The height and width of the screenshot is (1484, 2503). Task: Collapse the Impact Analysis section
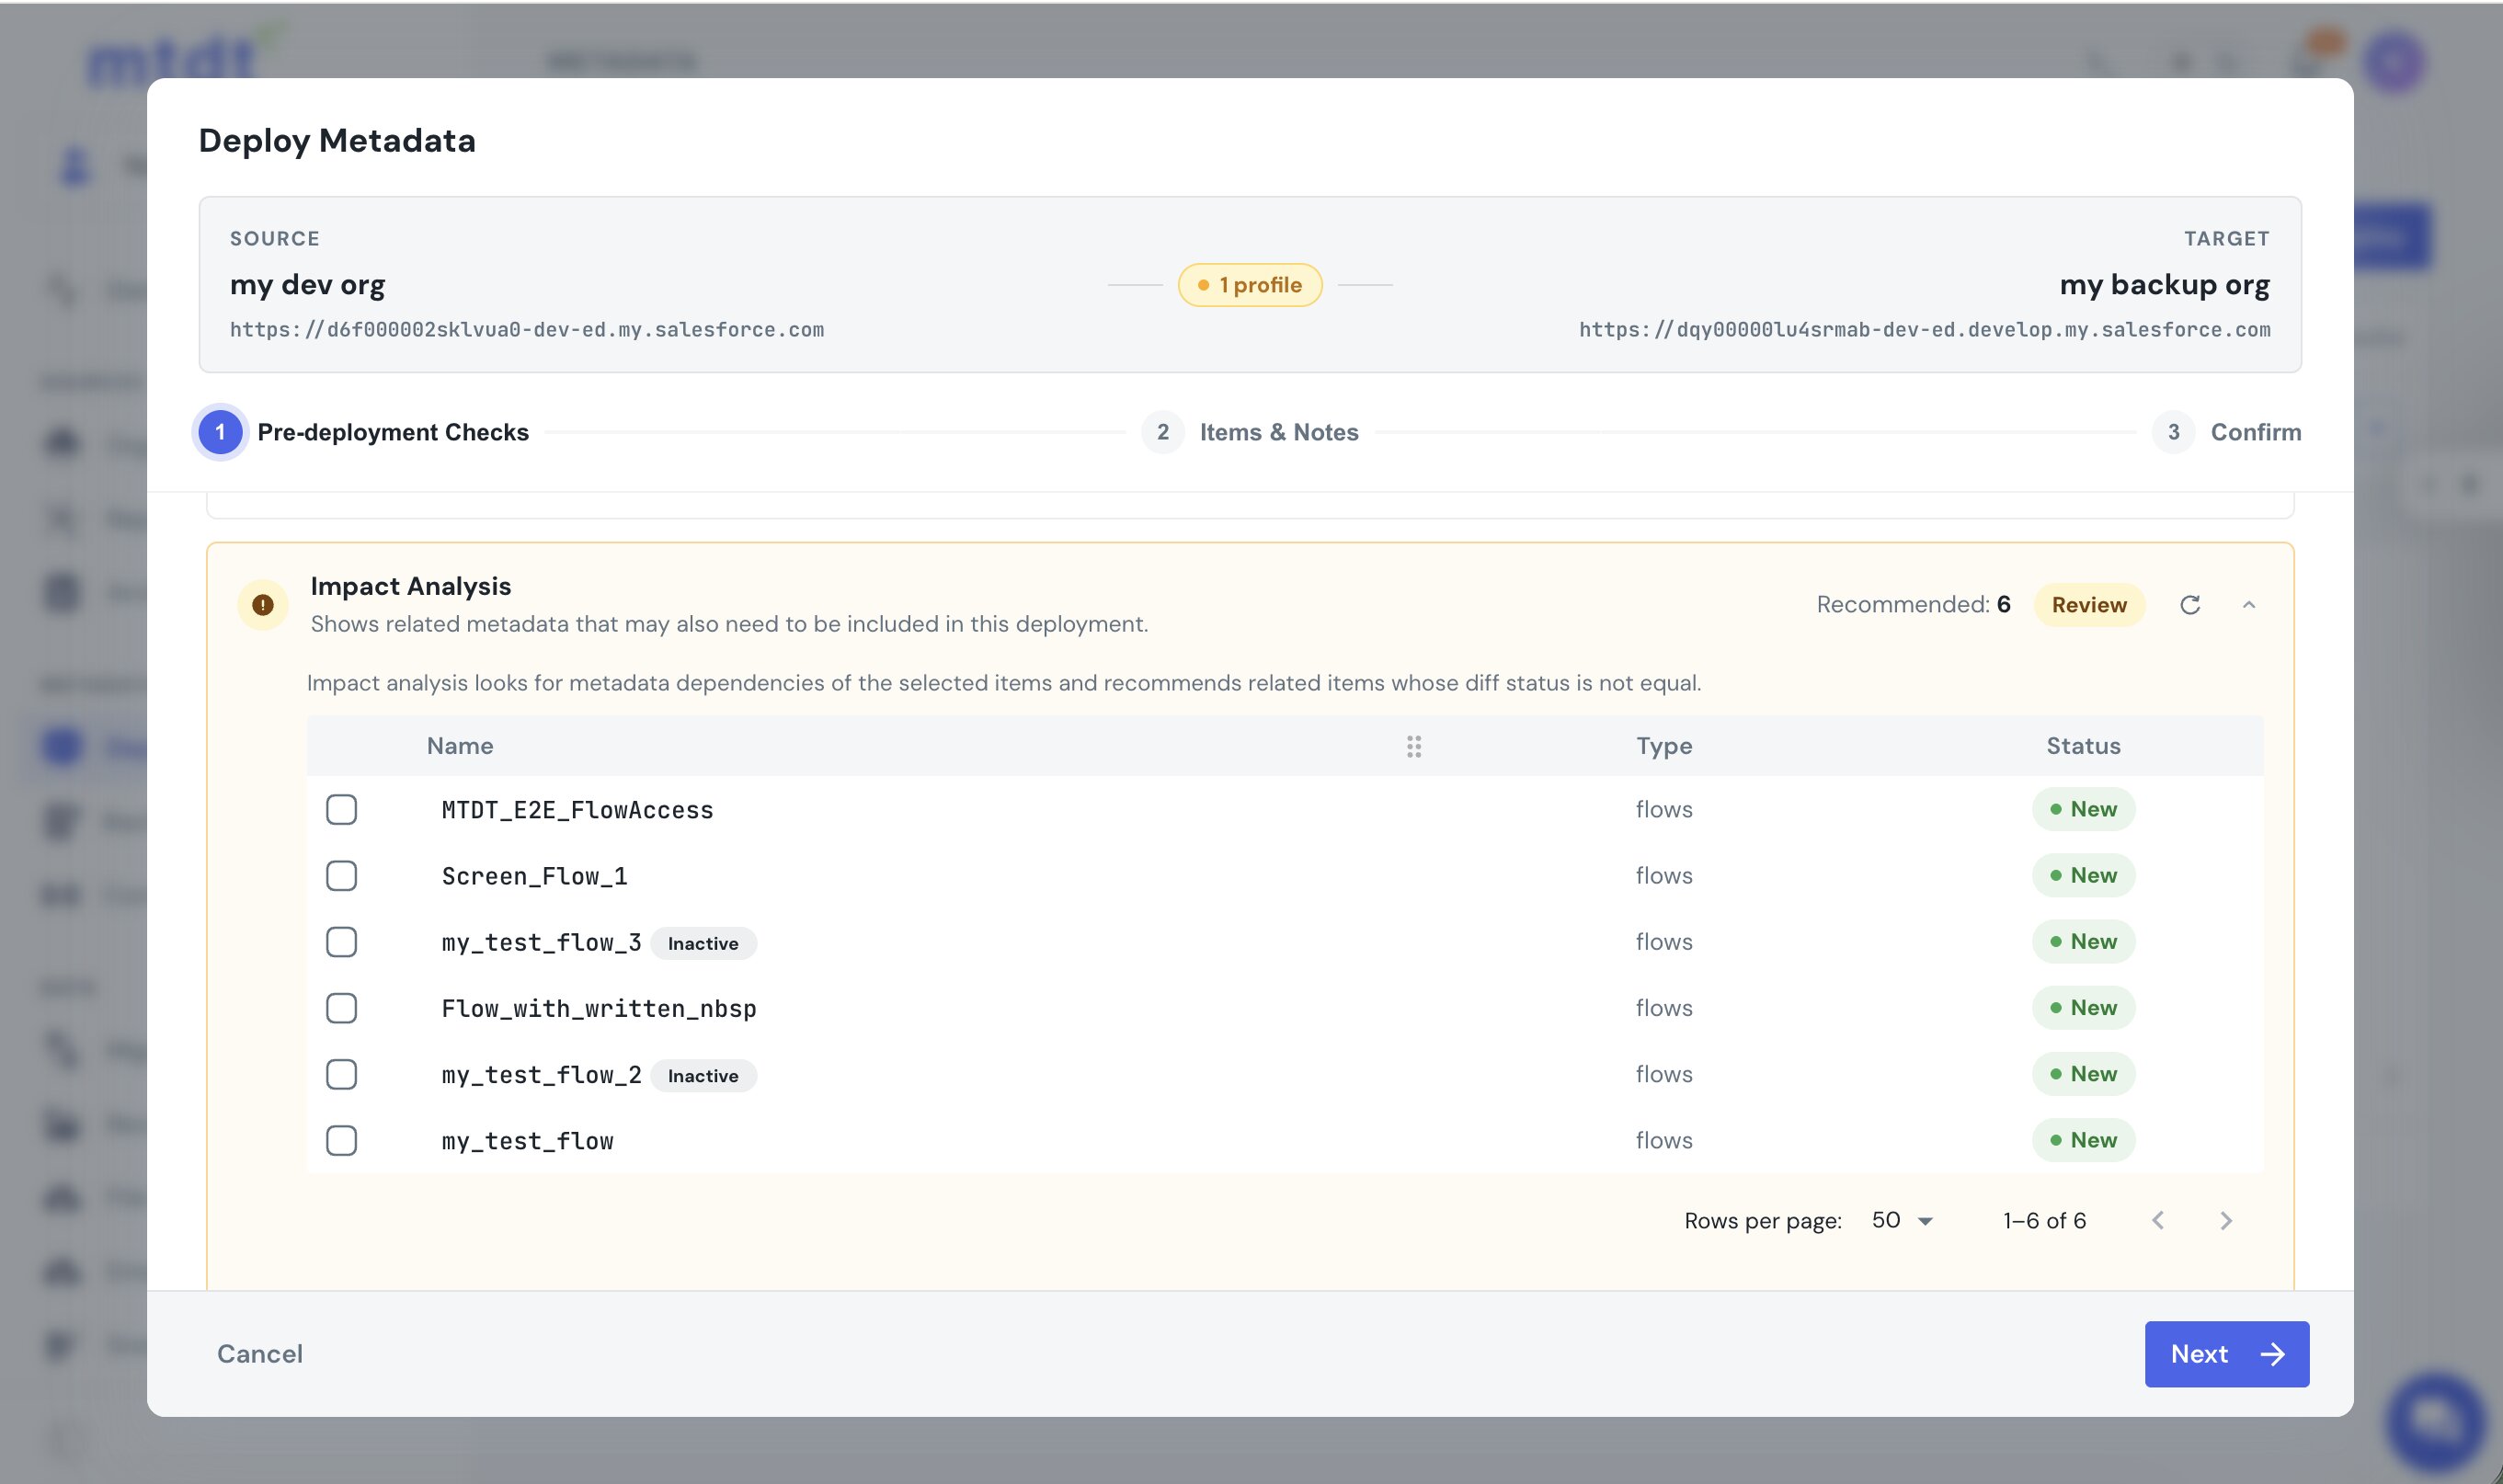[2248, 605]
